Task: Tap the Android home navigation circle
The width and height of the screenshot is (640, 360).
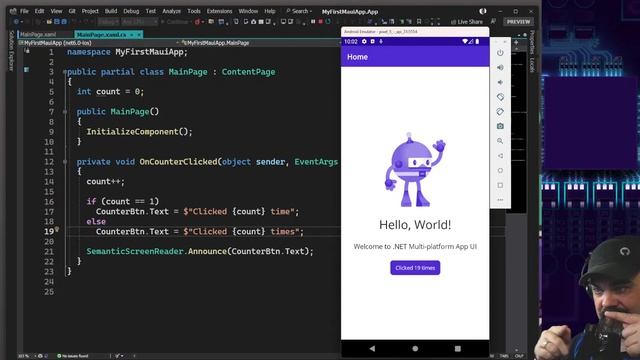Action: [415, 349]
